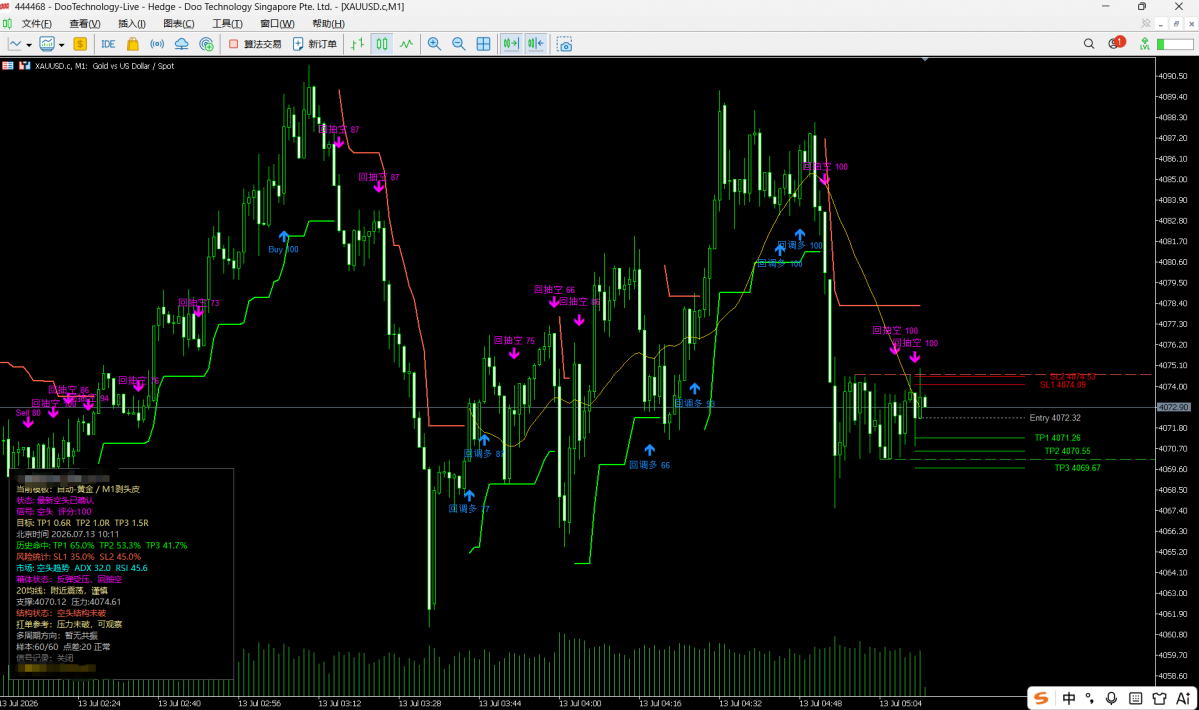Image resolution: width=1199 pixels, height=710 pixels.
Task: Select the TP3 4069.67 level label
Action: (x=1077, y=468)
